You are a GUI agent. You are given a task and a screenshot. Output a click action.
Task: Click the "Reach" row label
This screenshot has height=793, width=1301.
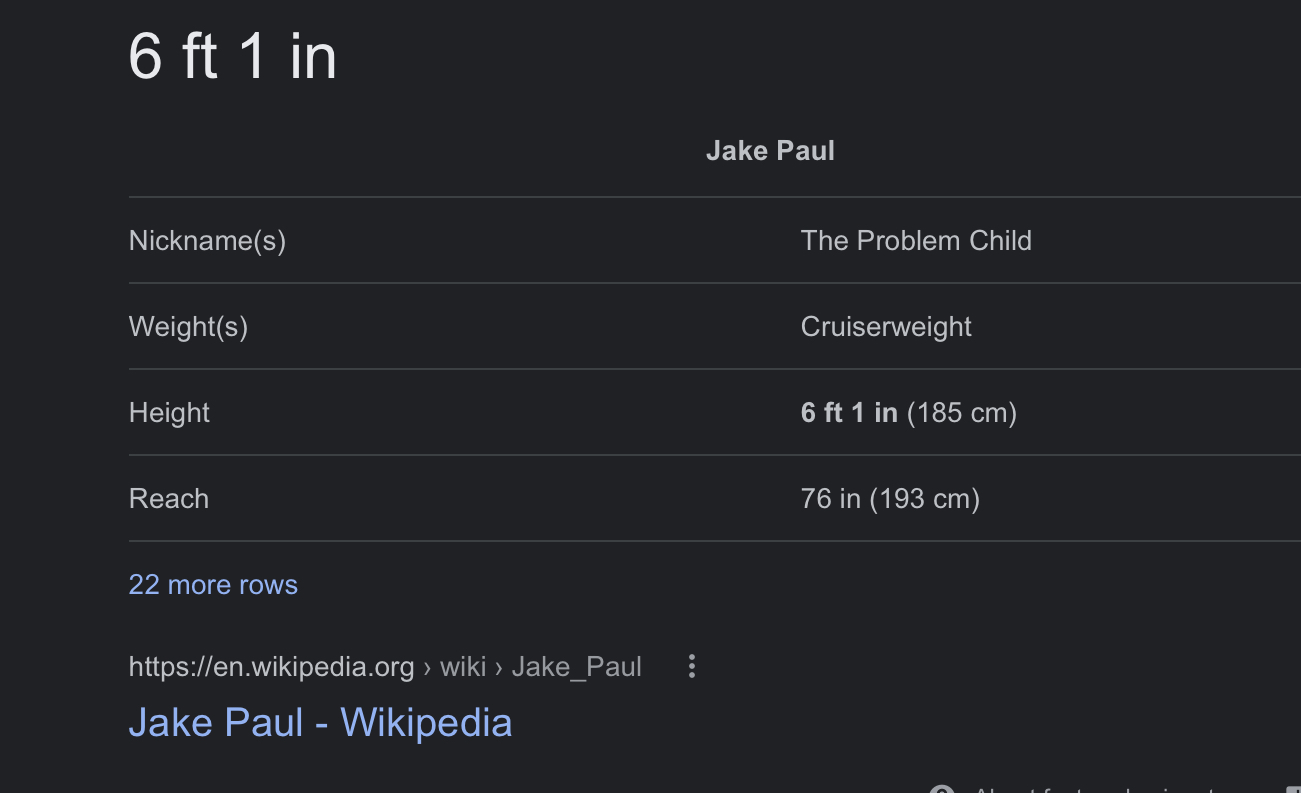(x=169, y=499)
